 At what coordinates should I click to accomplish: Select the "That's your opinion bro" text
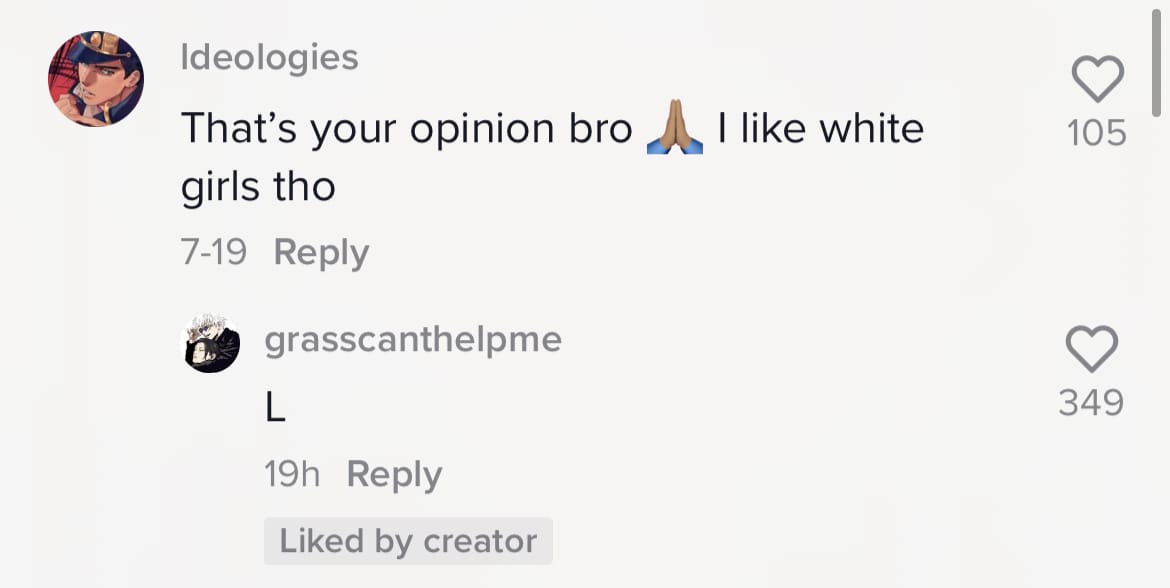tap(407, 128)
